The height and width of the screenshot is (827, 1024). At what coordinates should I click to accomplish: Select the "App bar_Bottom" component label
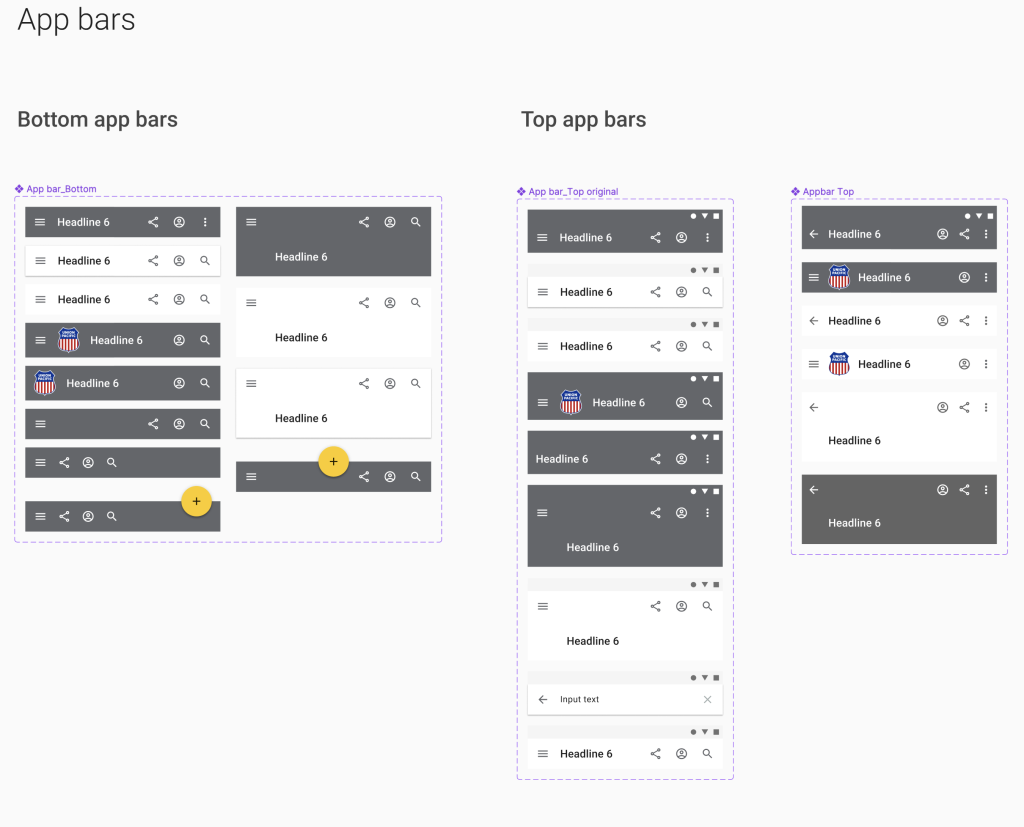pos(61,189)
